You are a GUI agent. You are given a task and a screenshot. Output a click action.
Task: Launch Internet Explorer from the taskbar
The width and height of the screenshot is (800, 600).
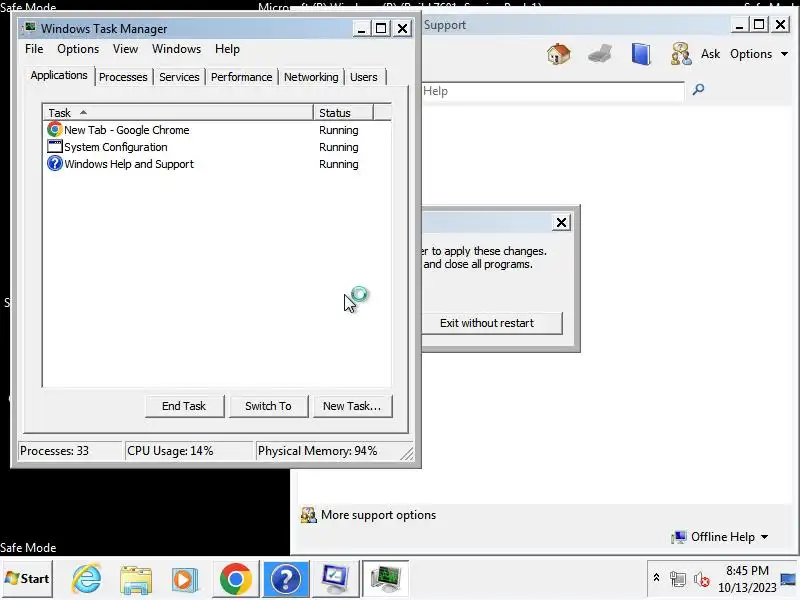click(x=86, y=579)
